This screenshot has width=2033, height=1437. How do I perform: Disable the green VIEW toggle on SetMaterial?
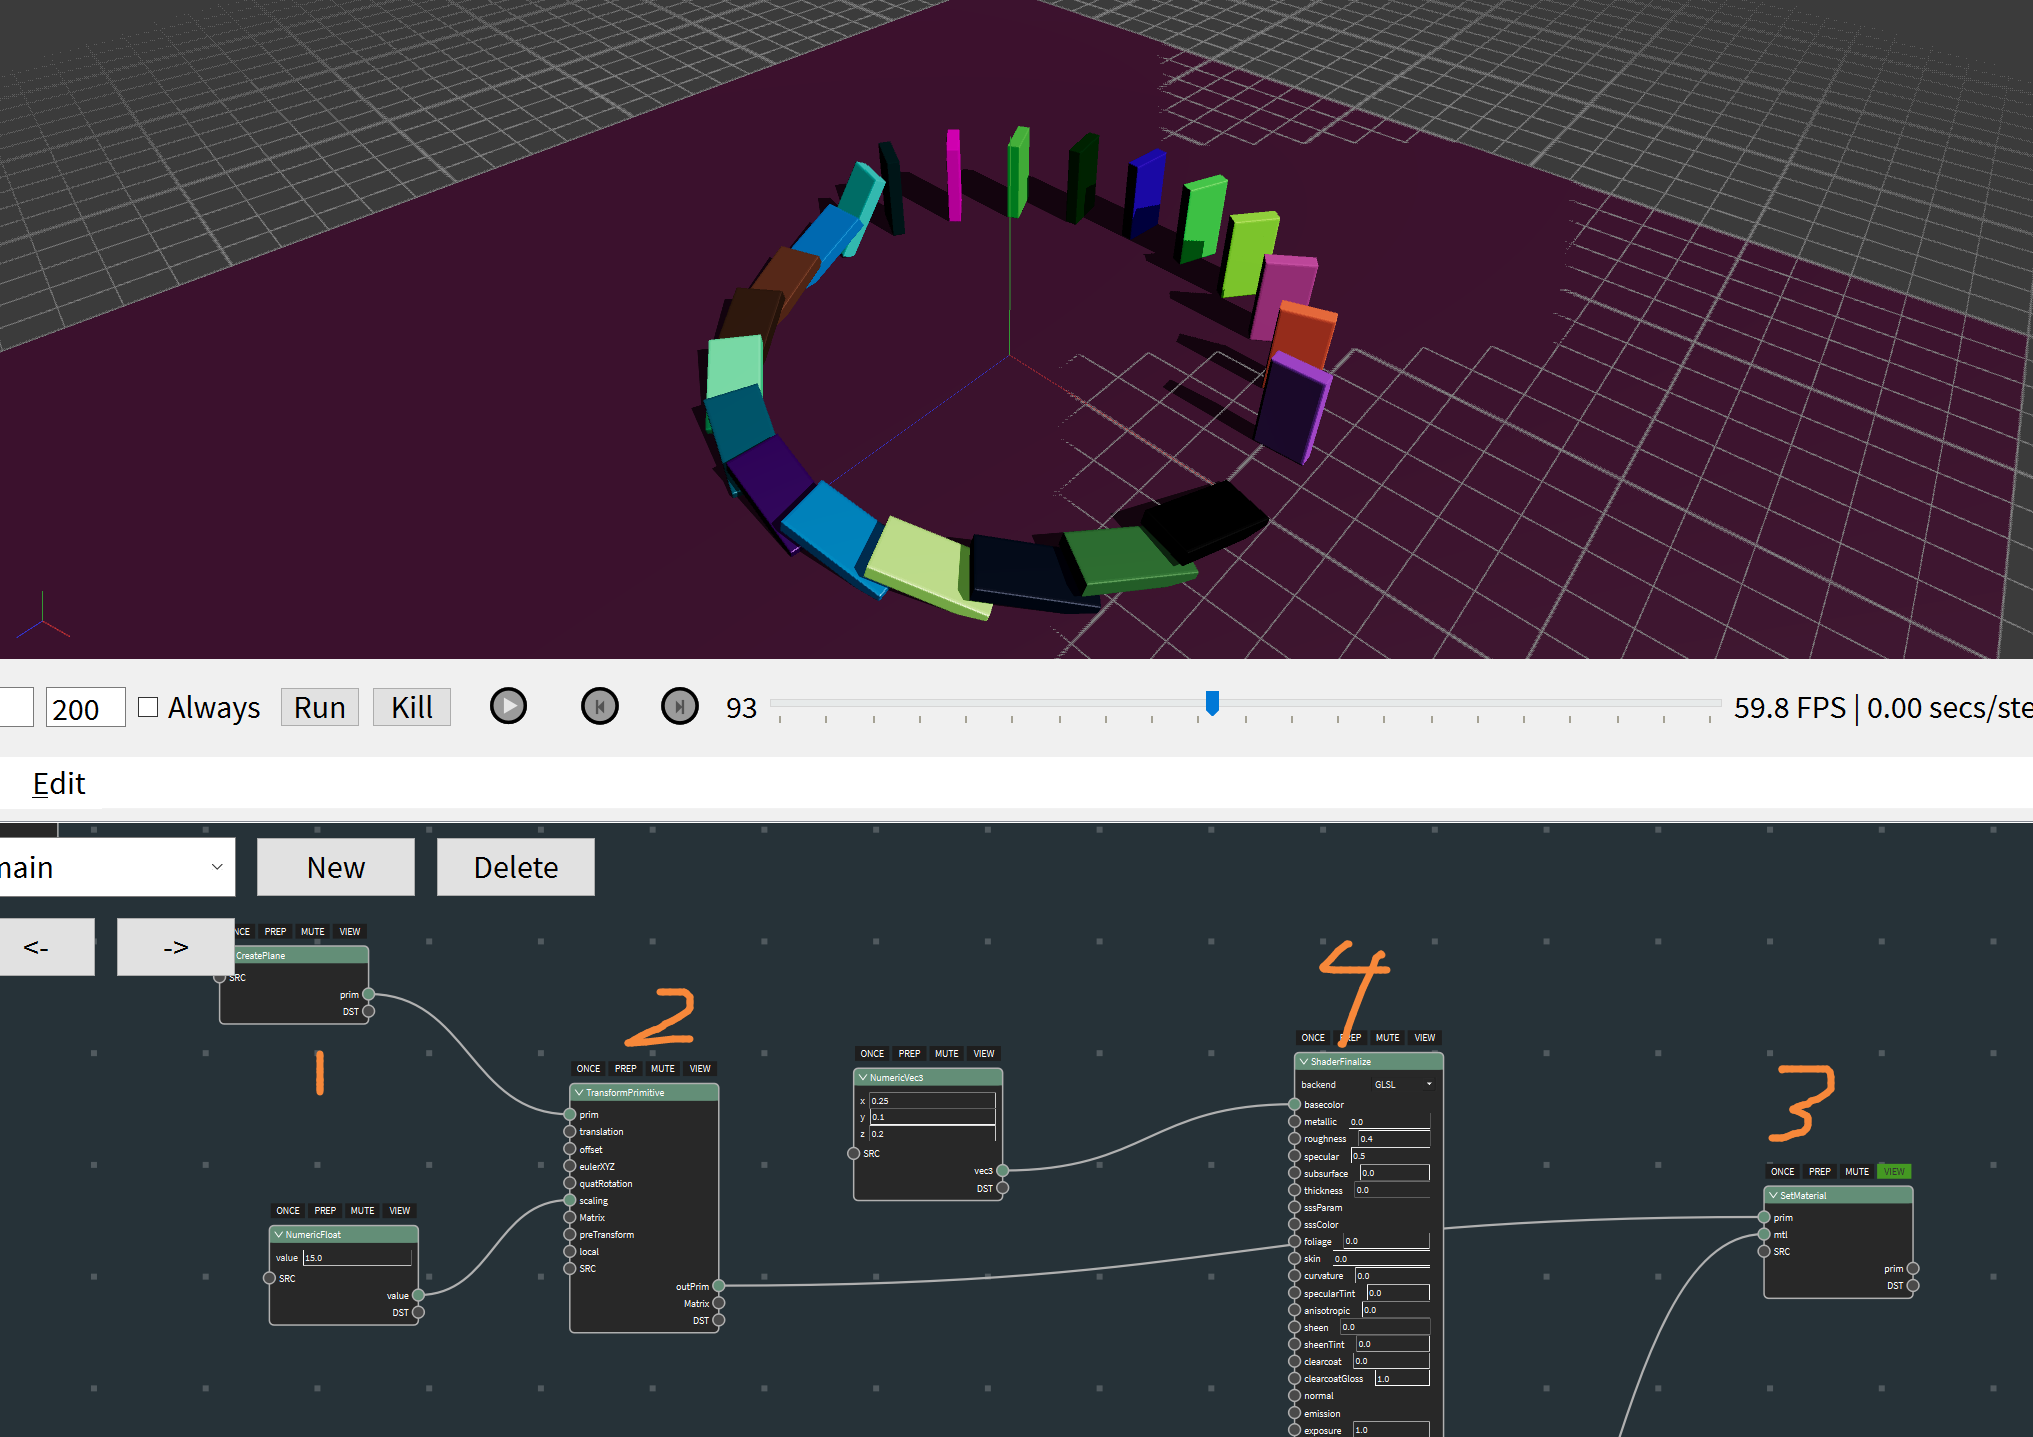click(x=1894, y=1171)
